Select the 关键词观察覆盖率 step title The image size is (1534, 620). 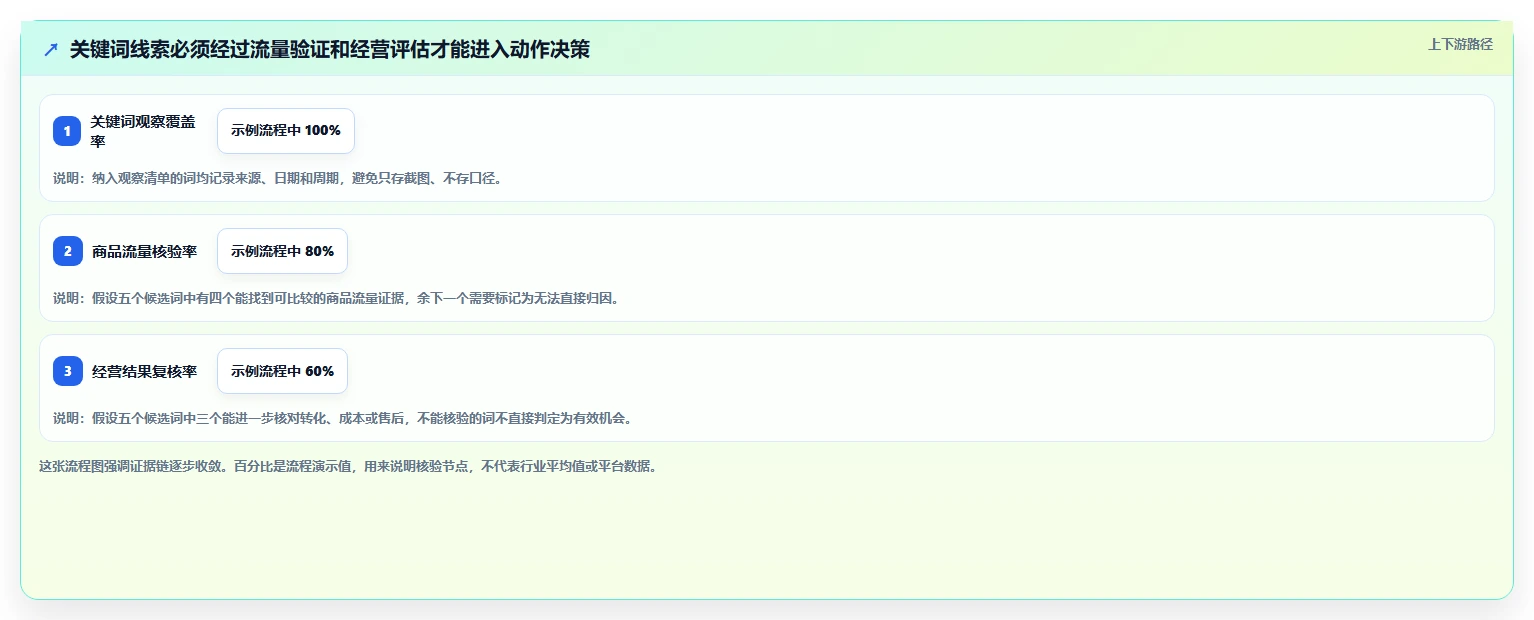coord(143,131)
